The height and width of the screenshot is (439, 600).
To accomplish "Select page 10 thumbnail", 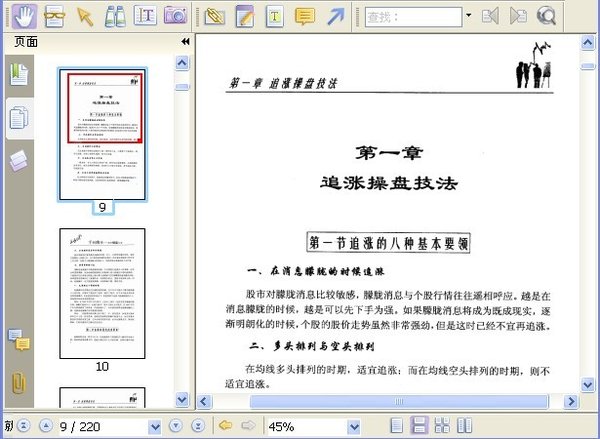I will pos(103,294).
